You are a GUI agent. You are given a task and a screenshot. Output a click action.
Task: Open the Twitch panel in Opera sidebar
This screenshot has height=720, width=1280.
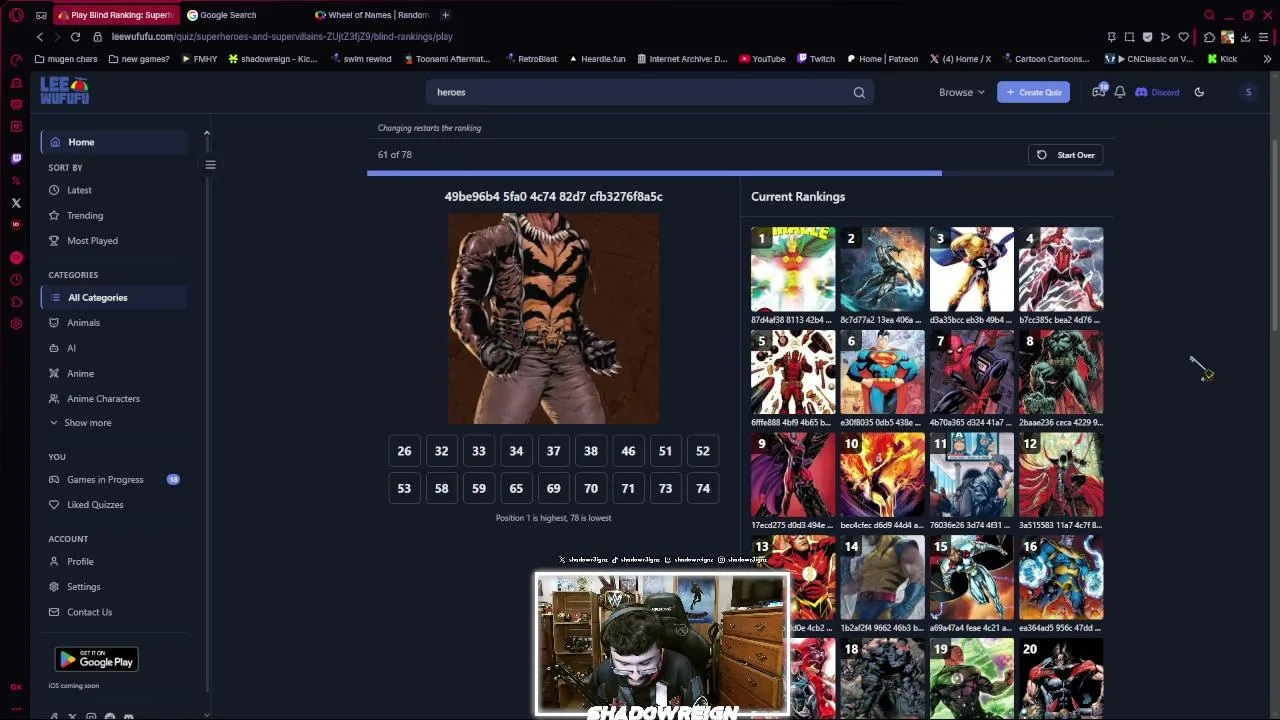(16, 158)
